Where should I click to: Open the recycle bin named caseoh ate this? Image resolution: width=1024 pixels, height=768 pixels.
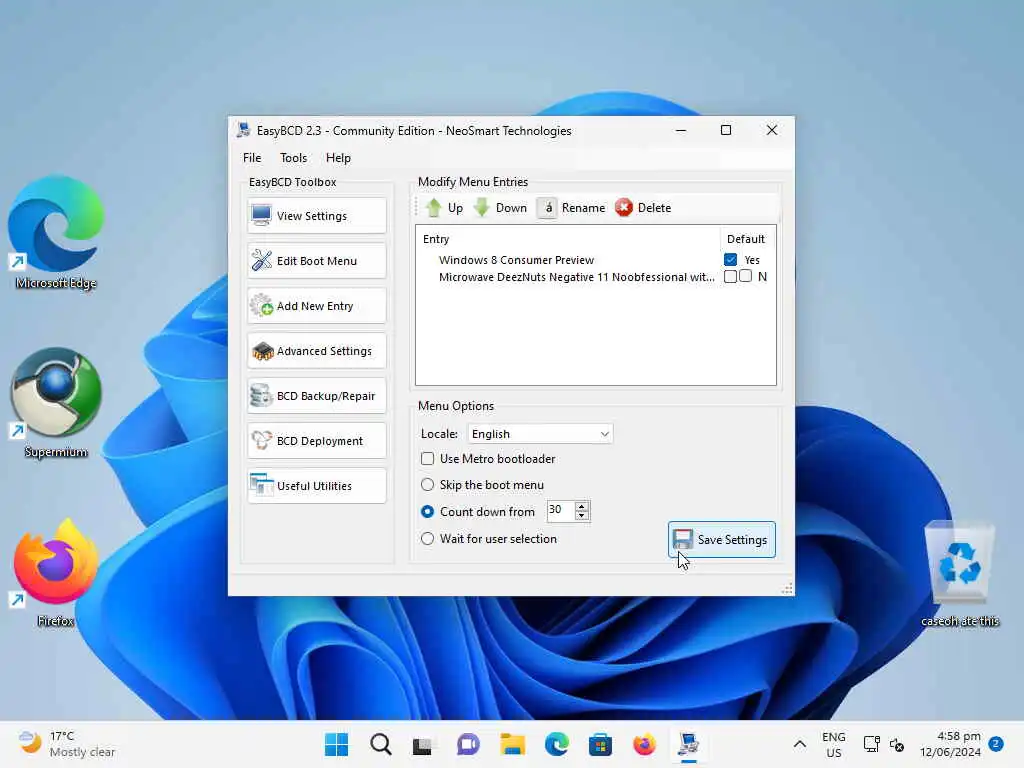[959, 573]
